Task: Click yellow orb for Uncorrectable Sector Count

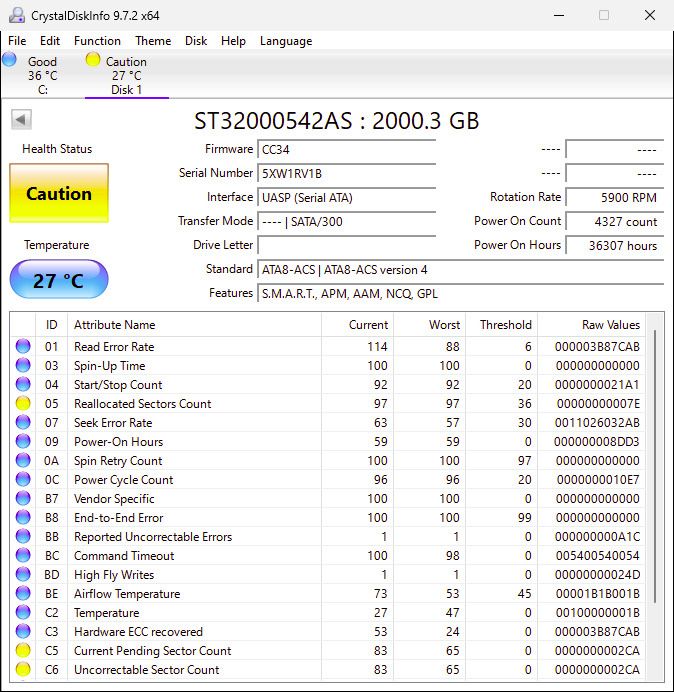Action: click(x=23, y=669)
